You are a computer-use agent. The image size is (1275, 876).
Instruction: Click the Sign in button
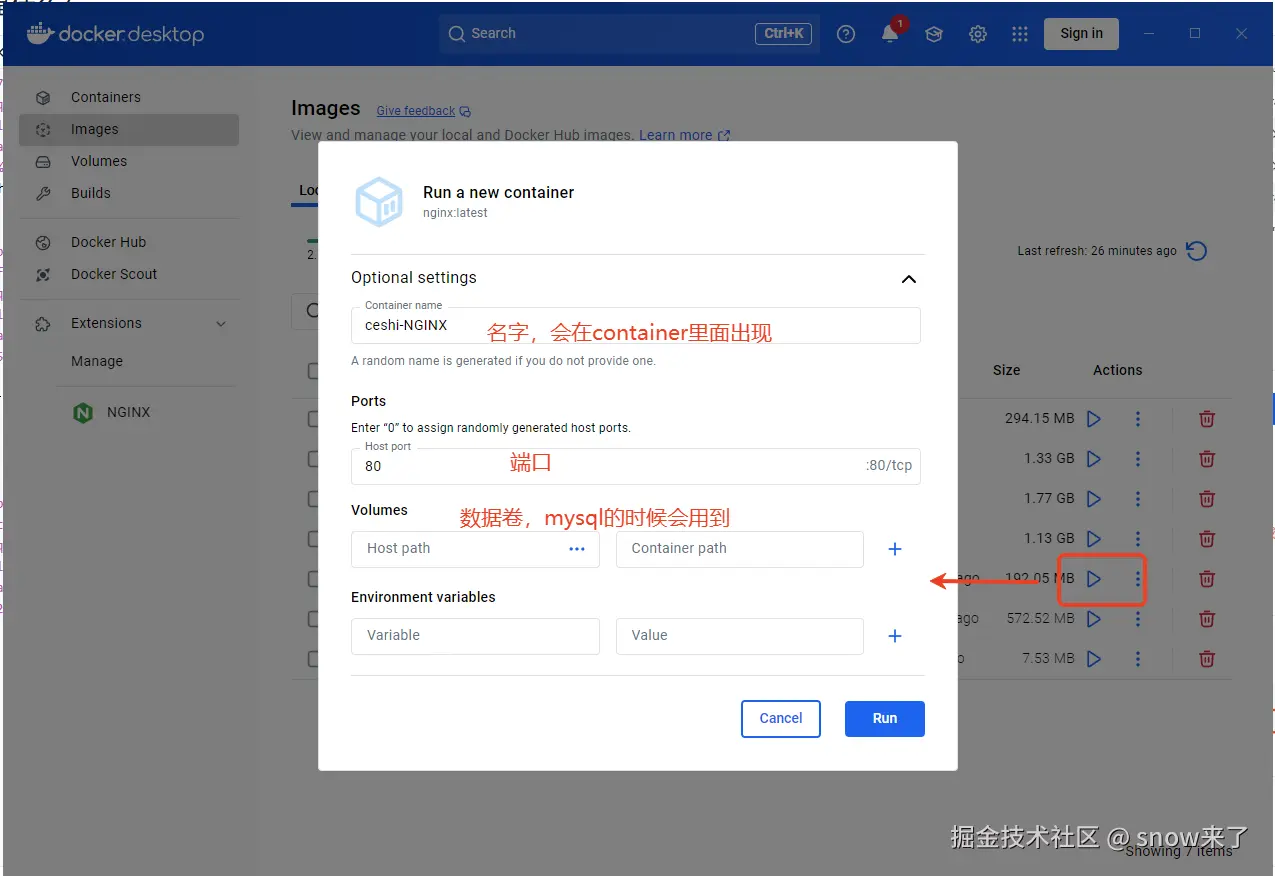point(1081,33)
